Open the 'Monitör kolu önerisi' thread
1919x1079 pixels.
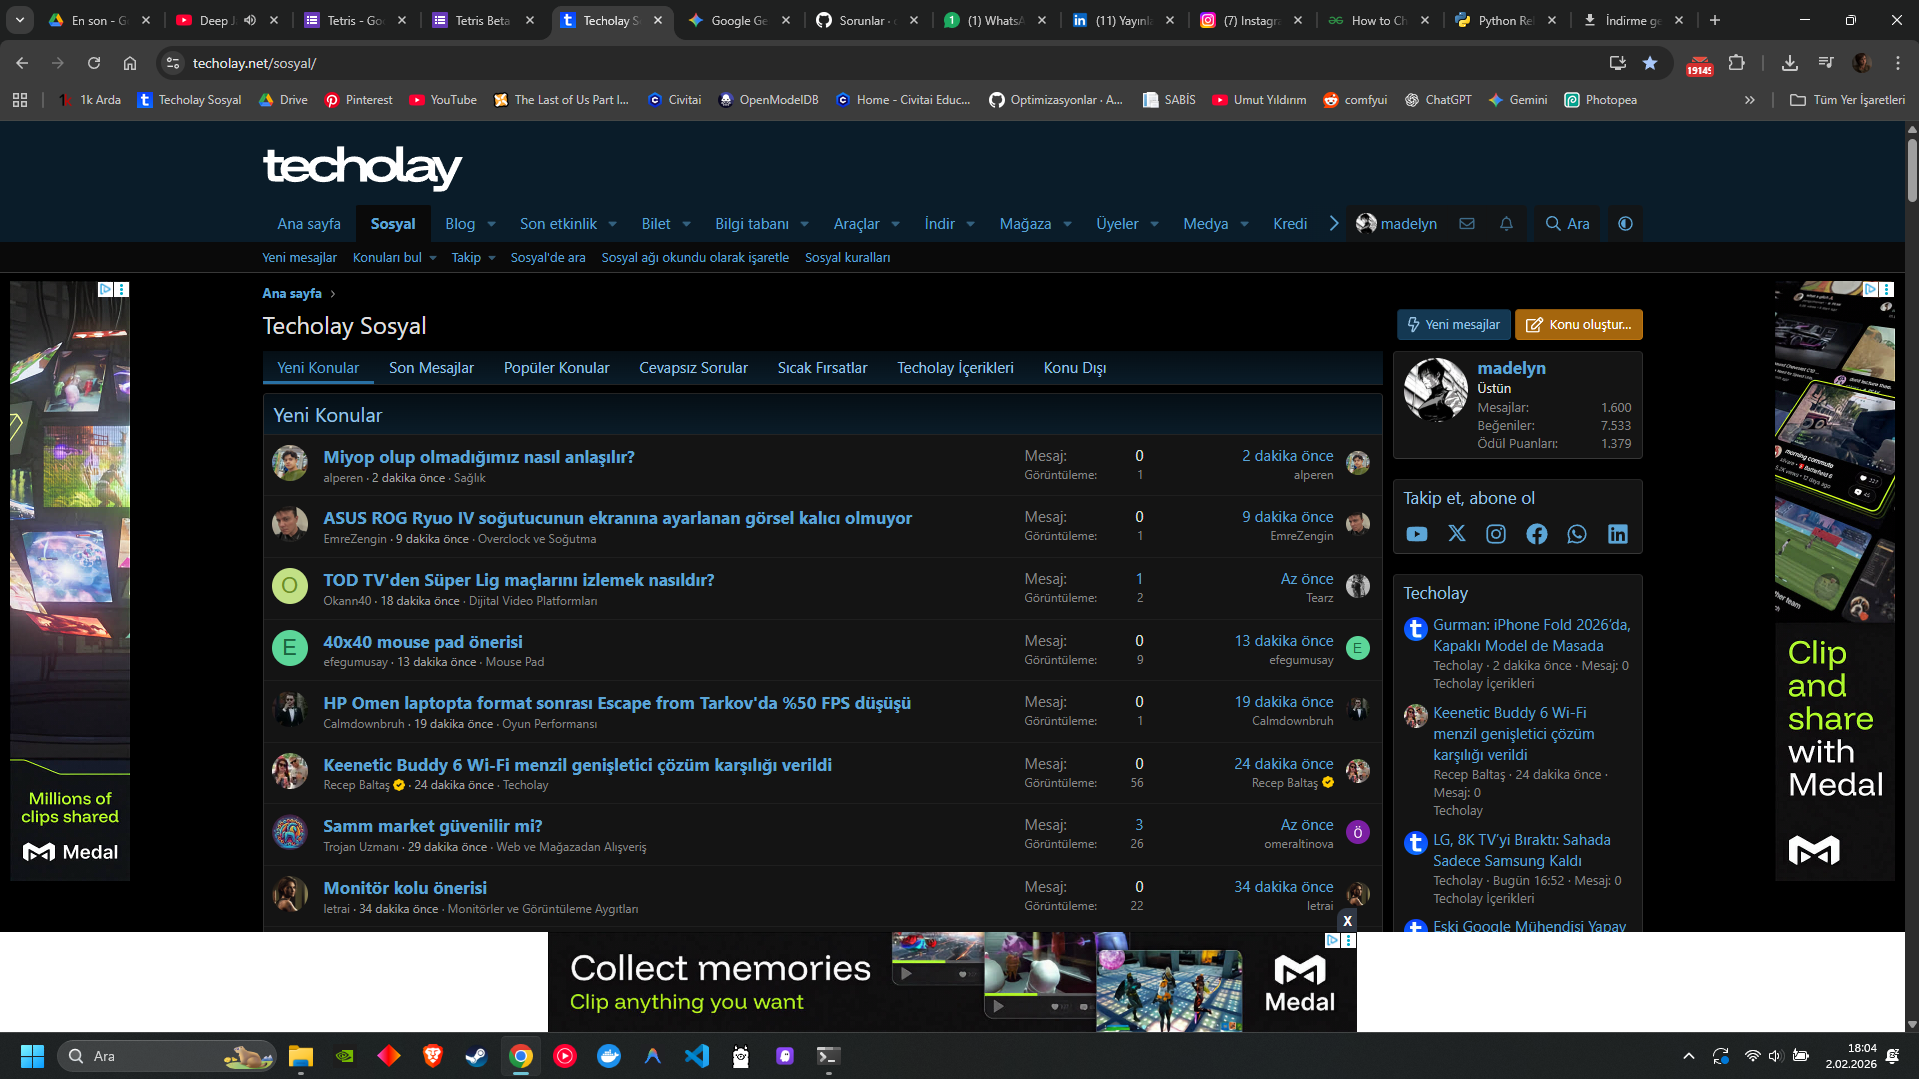[x=405, y=888]
